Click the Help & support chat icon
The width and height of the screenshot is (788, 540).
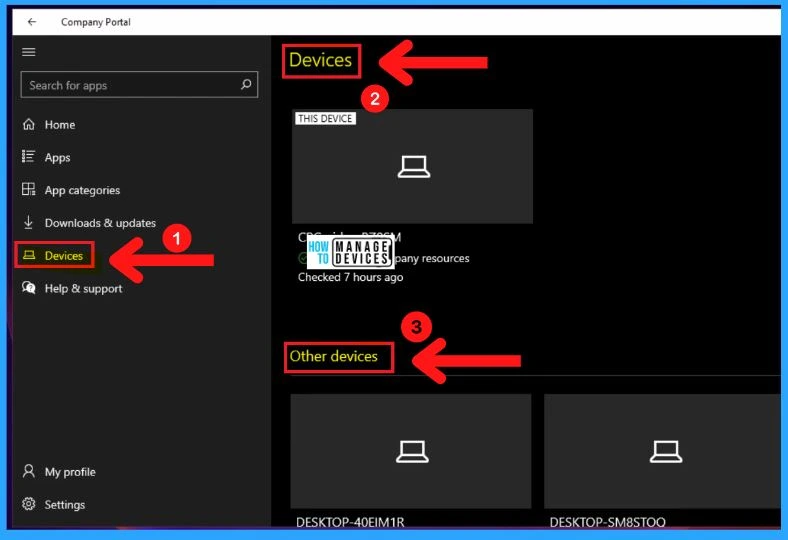pos(29,287)
